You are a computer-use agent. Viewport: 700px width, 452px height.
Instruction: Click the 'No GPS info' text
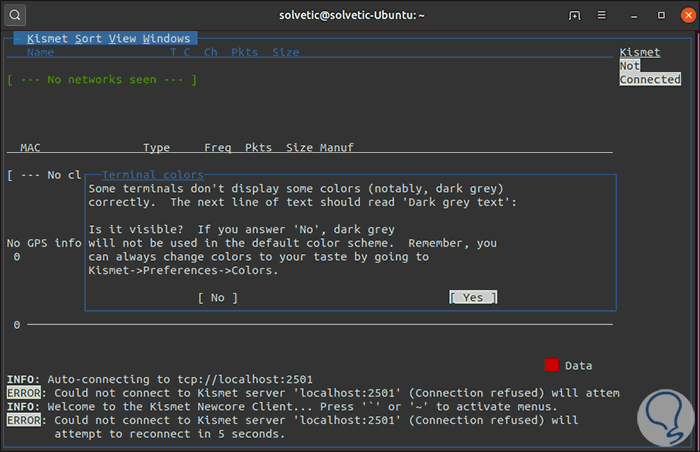coord(44,243)
